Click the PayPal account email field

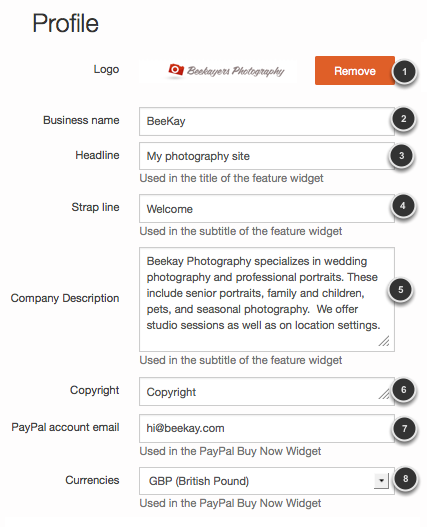pos(267,428)
